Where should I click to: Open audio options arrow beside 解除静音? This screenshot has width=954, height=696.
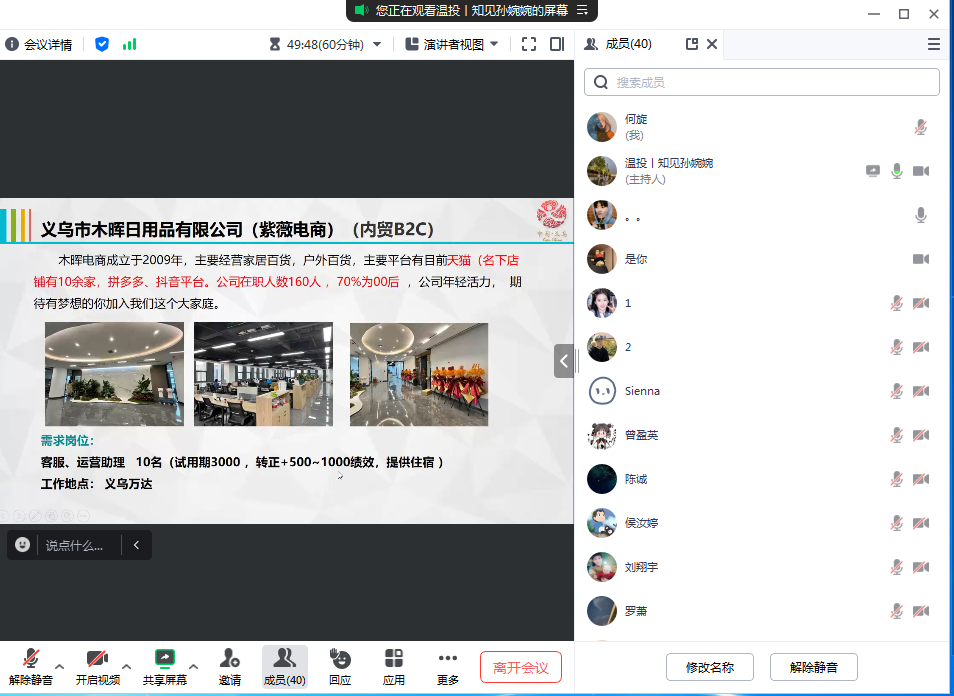[x=59, y=666]
